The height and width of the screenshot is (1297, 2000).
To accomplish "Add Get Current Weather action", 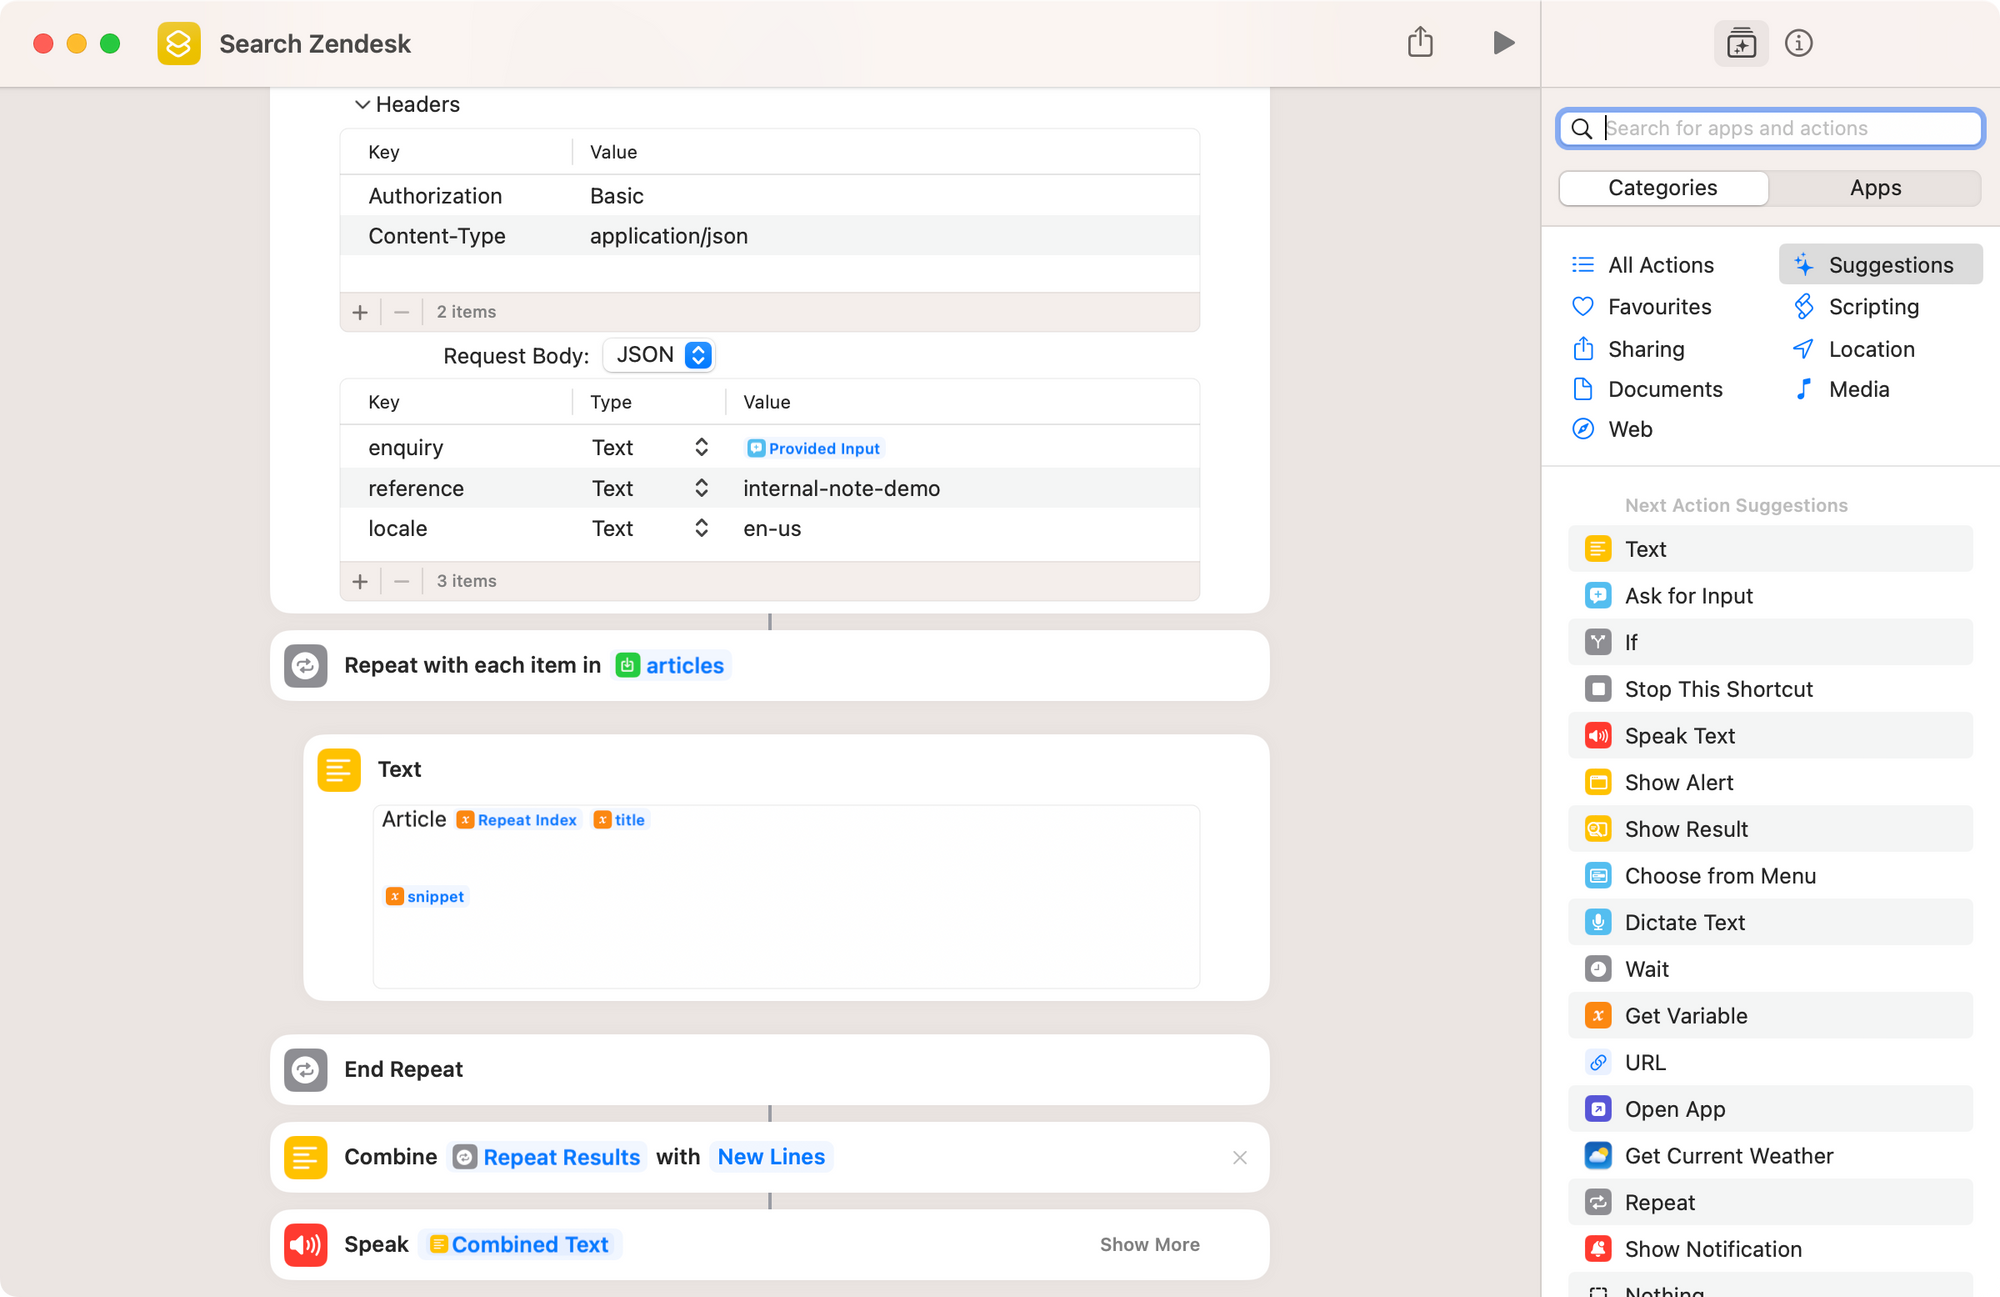I will point(1728,1156).
